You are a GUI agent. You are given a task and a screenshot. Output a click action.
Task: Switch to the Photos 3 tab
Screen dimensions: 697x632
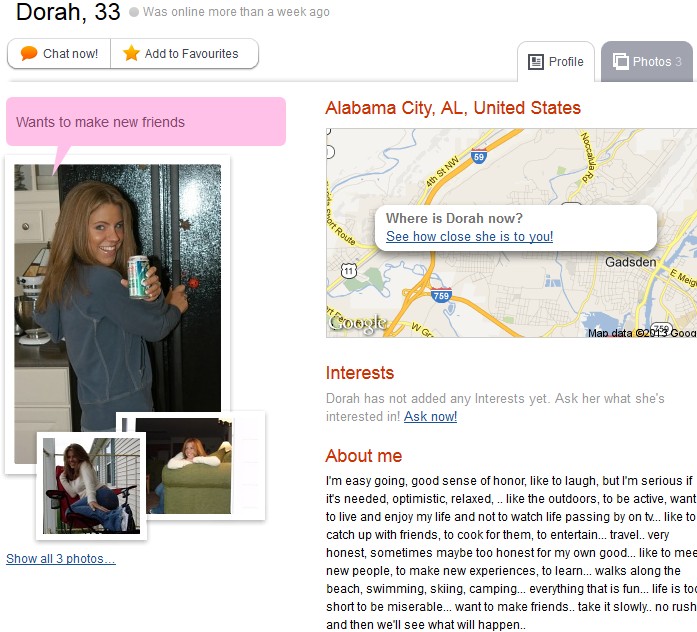tap(647, 61)
